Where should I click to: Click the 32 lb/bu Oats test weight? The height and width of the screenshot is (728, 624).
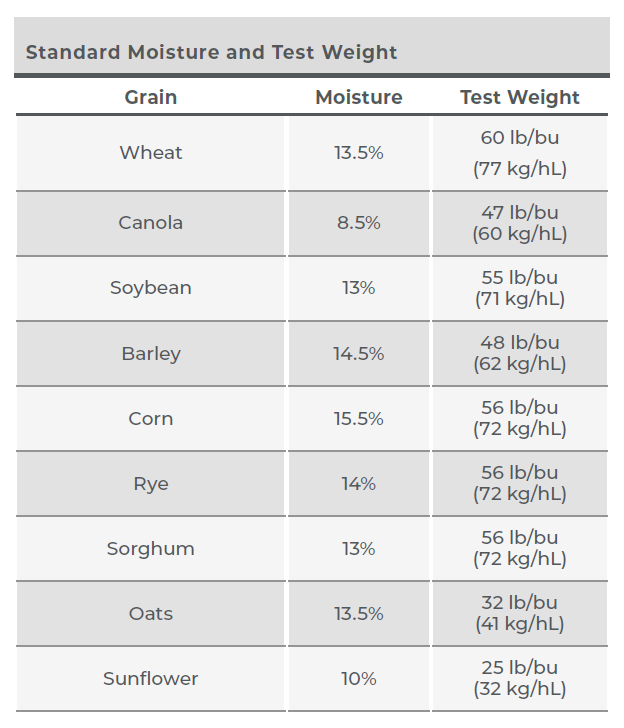(x=520, y=603)
